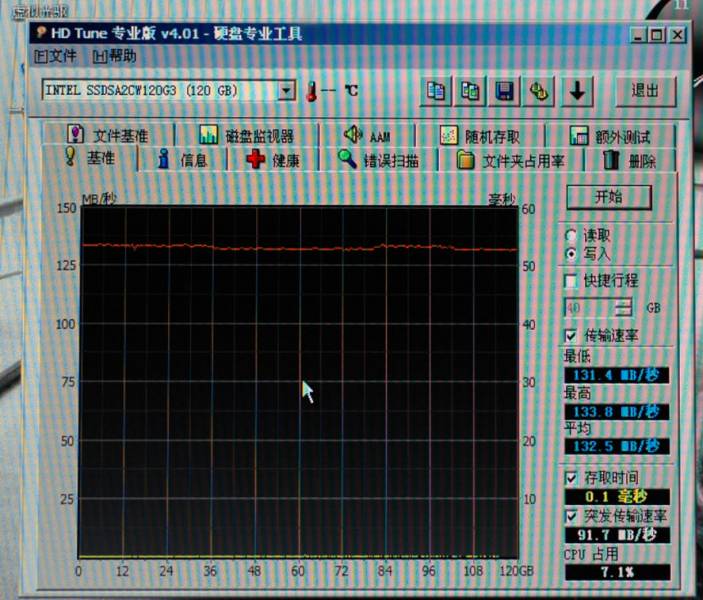Open the 错误扫描 error scan tab
This screenshot has width=703, height=600.
coord(378,160)
